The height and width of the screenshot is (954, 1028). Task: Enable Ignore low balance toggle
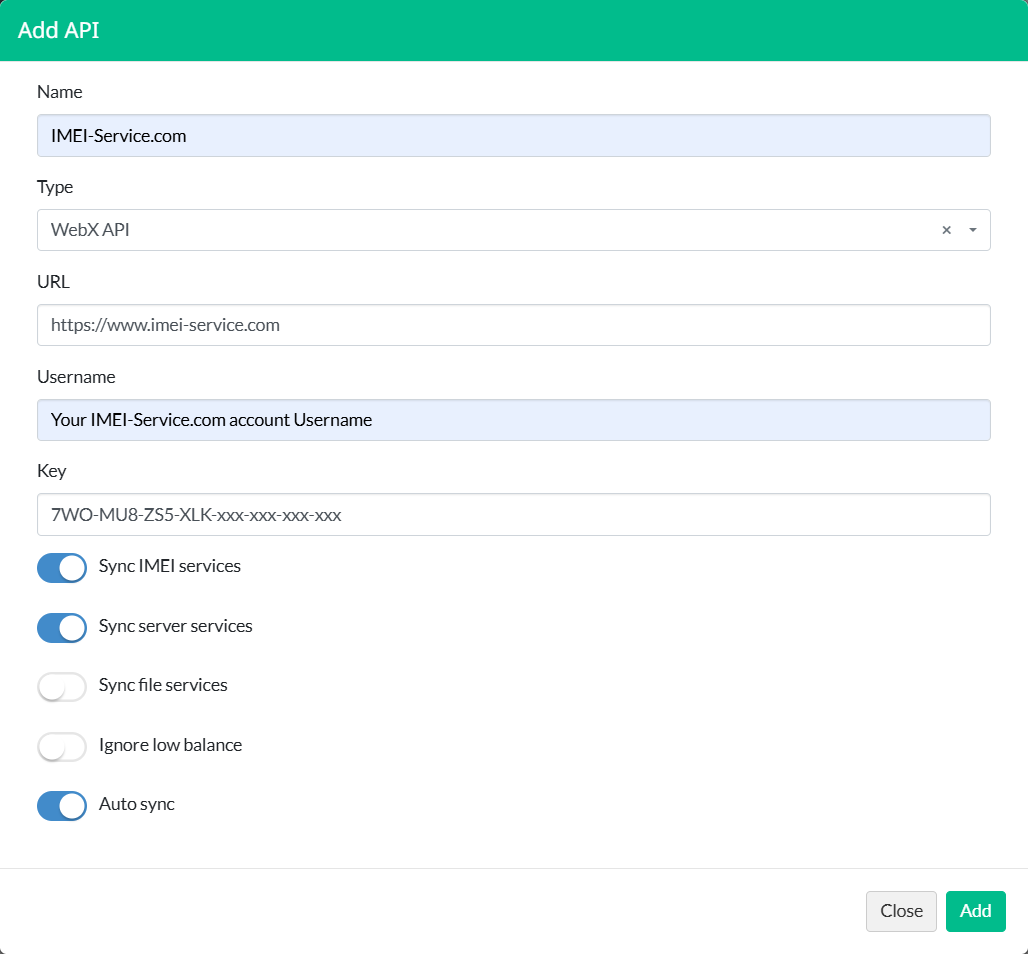click(x=62, y=747)
